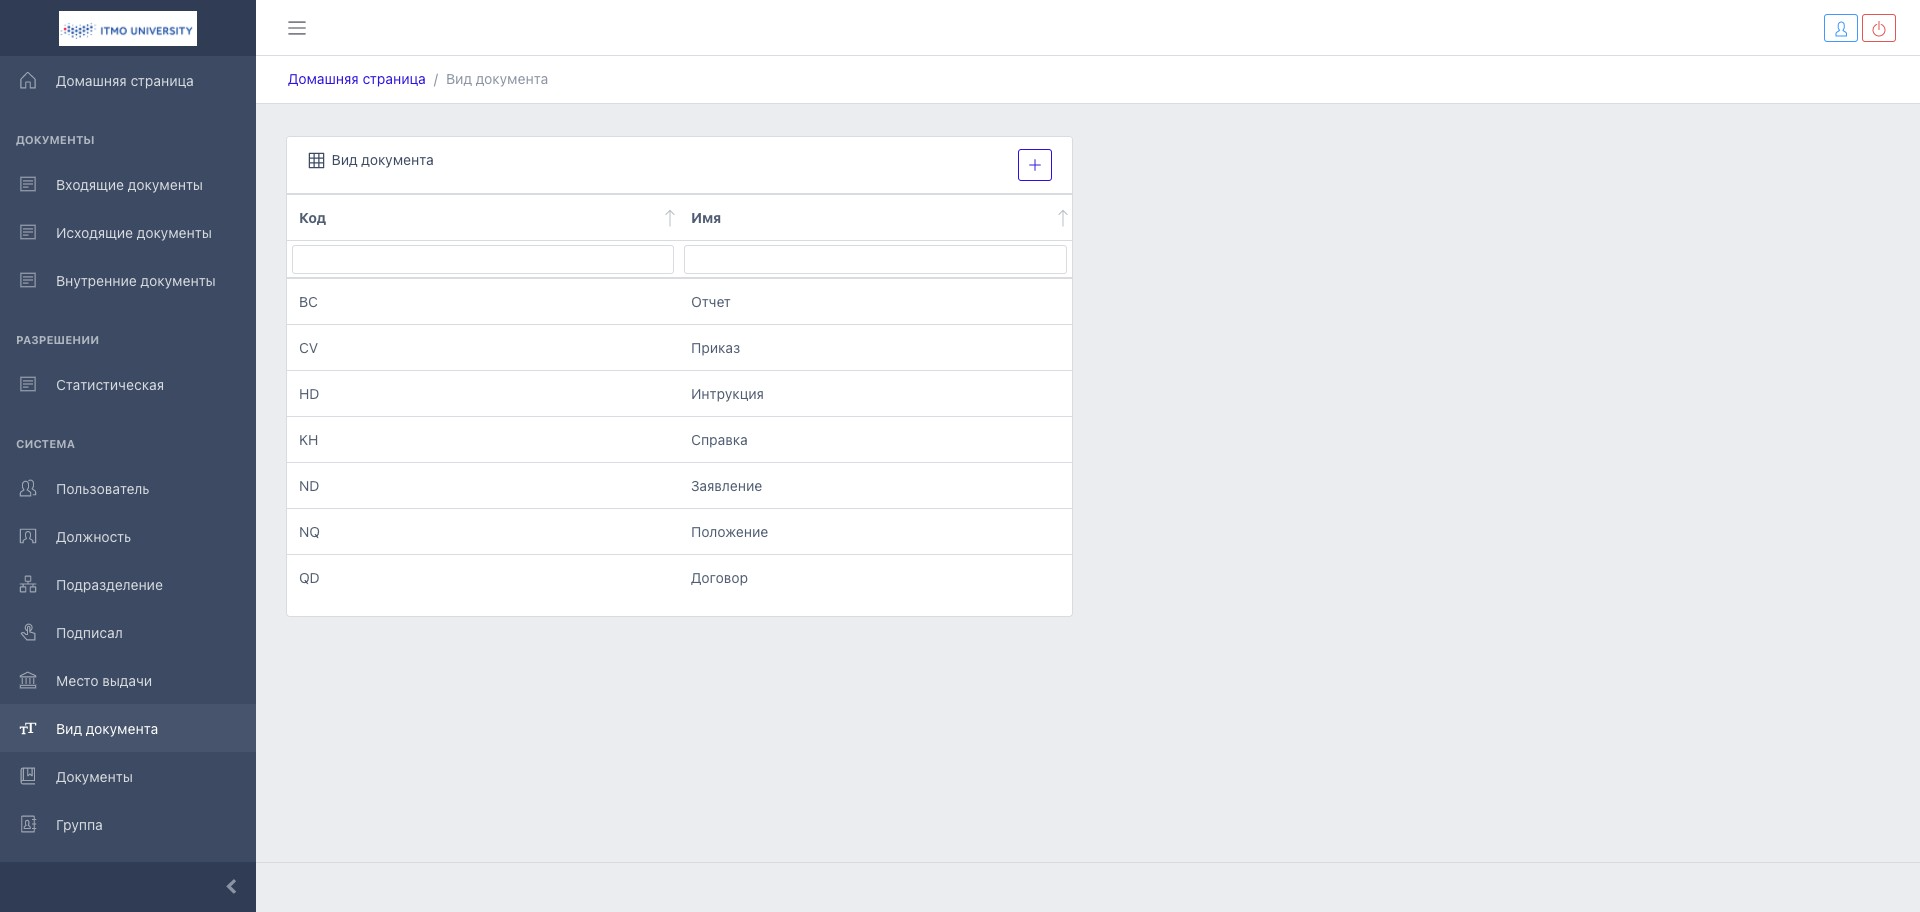Go to Статистическая sidebar item
Viewport: 1920px width, 912px height.
tap(110, 385)
